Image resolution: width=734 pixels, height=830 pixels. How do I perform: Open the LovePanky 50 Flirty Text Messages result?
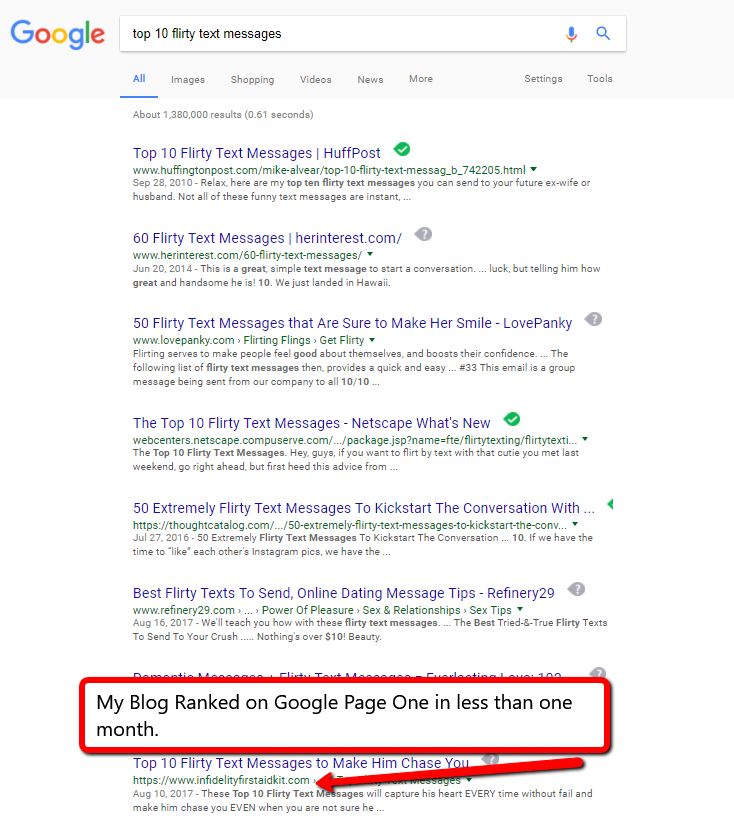pyautogui.click(x=352, y=323)
